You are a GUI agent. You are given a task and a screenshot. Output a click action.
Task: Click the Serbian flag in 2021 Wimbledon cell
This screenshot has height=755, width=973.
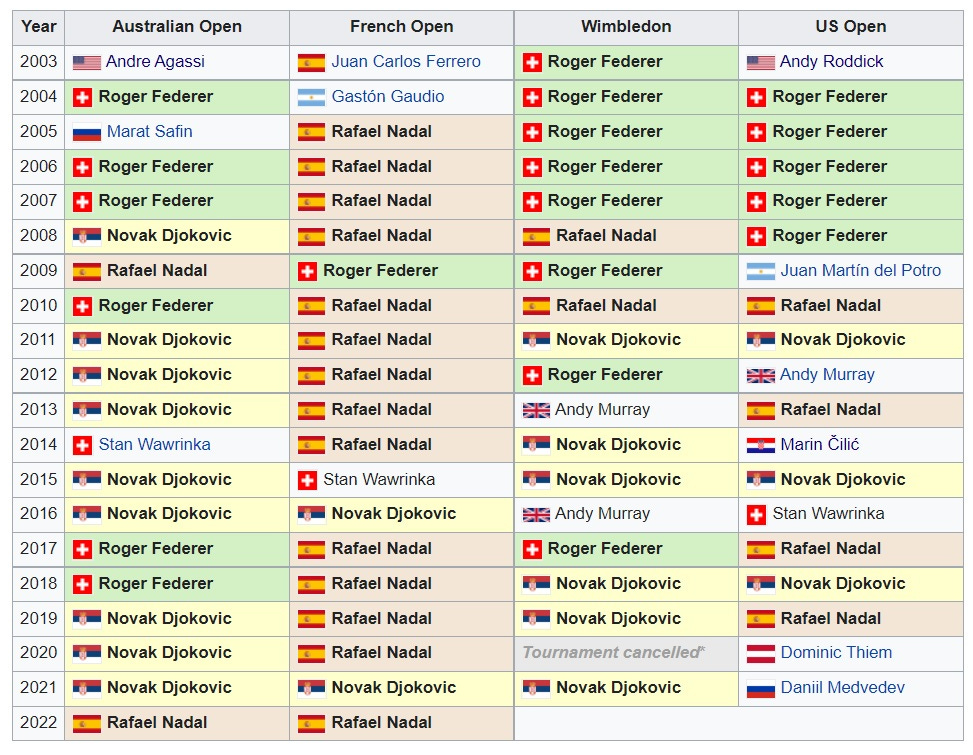[x=536, y=688]
